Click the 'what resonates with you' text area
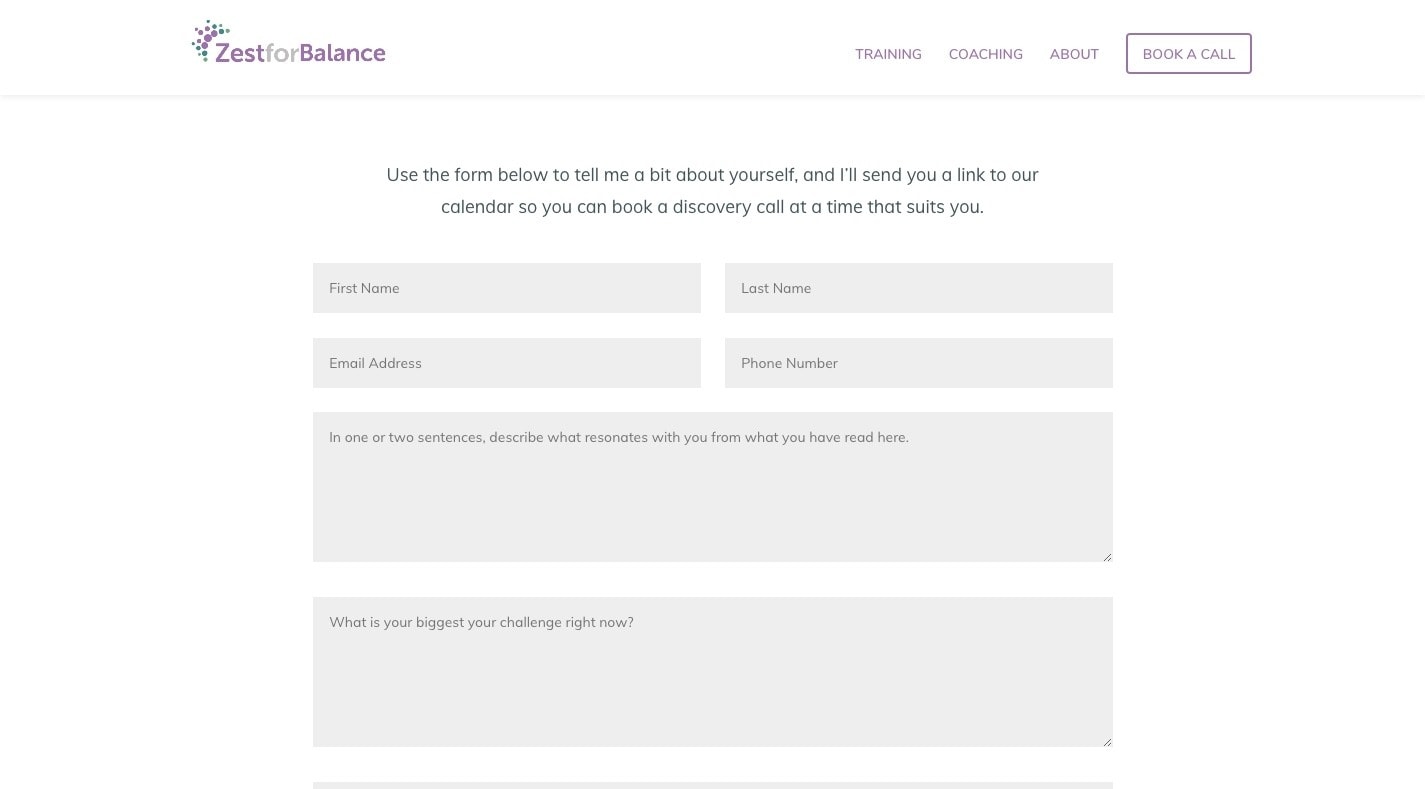This screenshot has width=1425, height=789. (x=713, y=487)
